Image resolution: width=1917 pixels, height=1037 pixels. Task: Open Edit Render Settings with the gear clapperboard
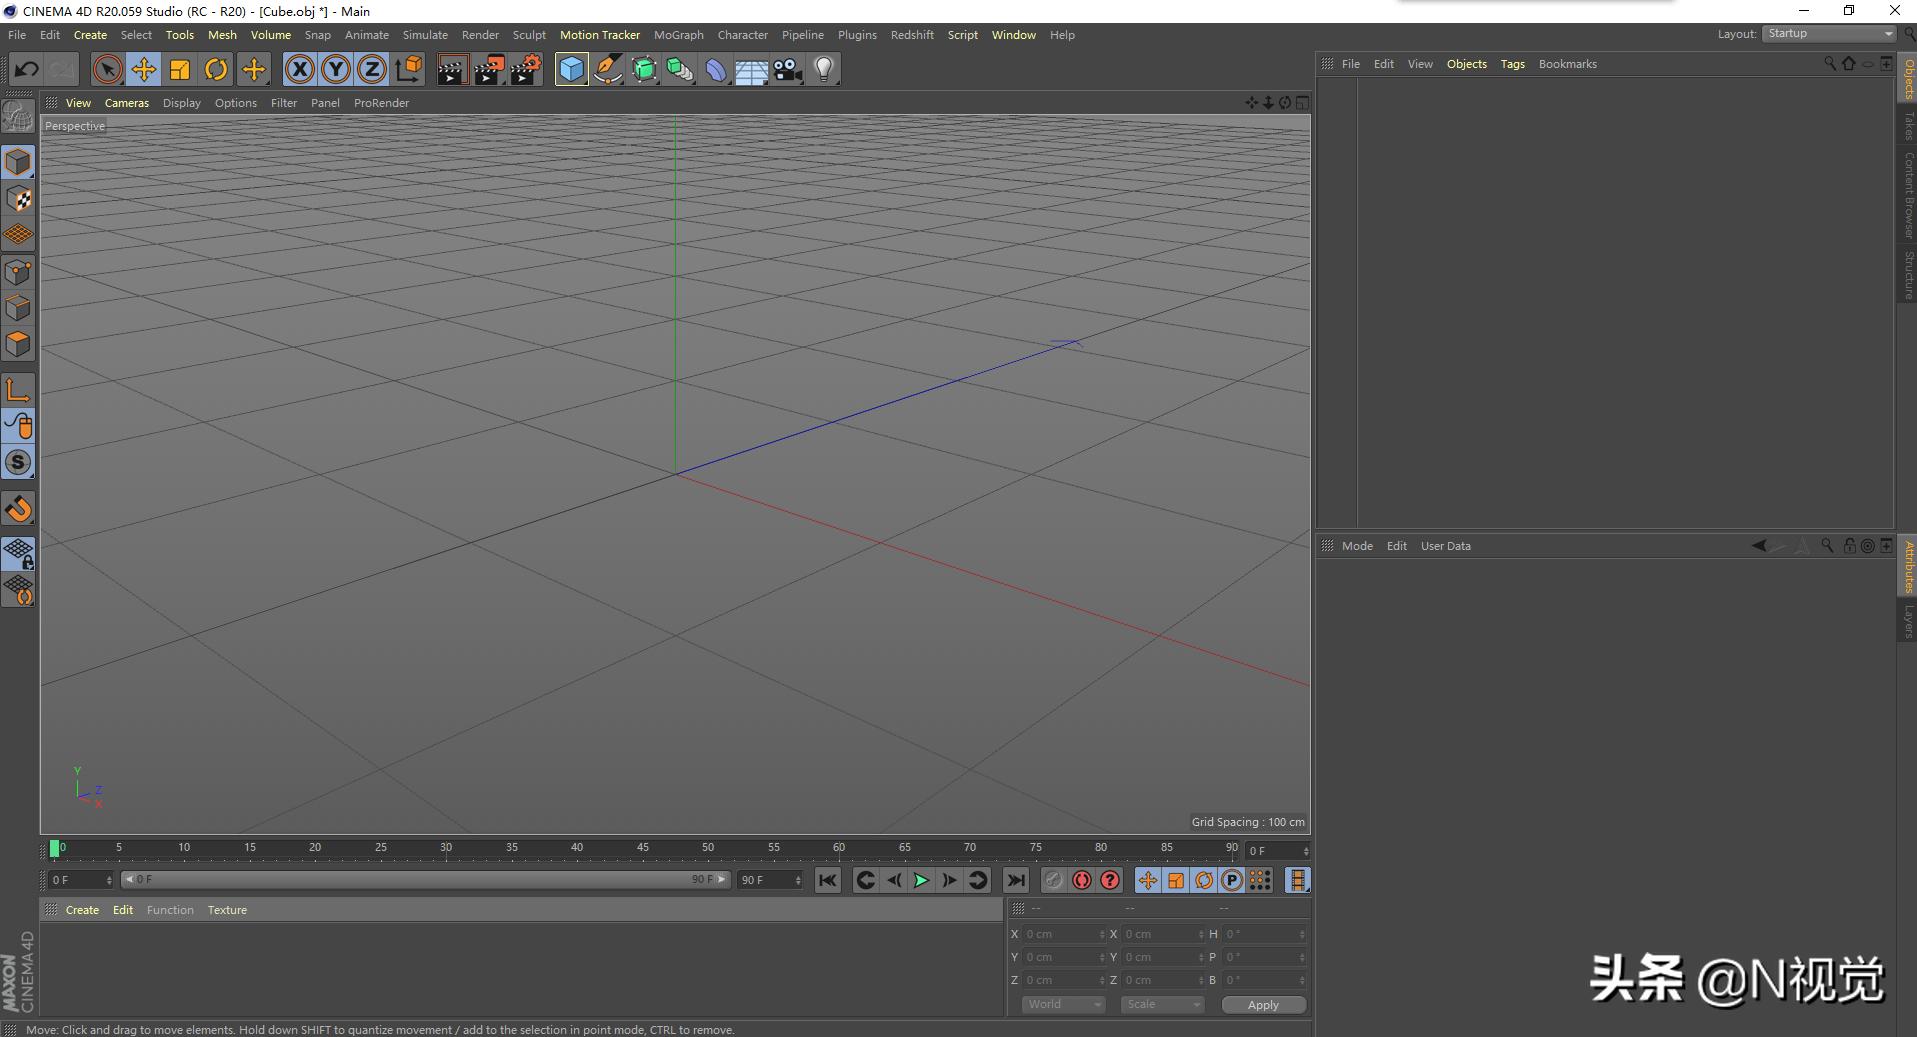coord(525,70)
